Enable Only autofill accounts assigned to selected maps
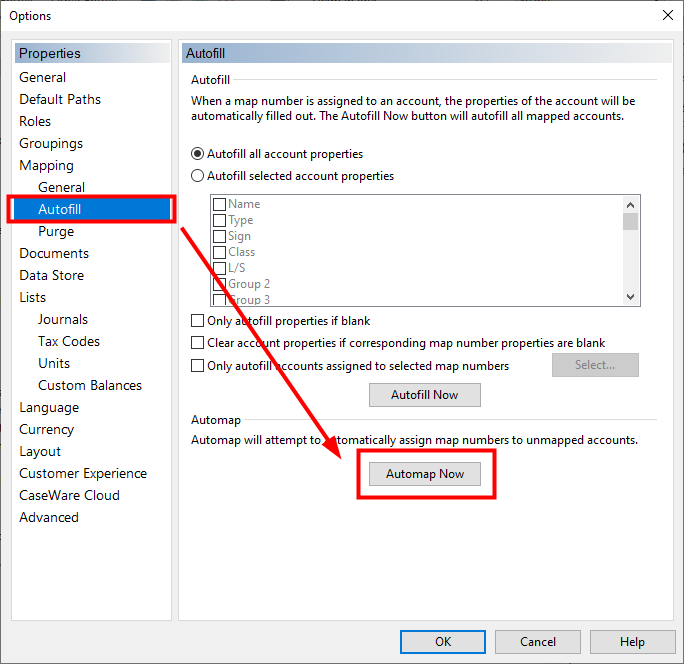684x664 pixels. pyautogui.click(x=198, y=365)
